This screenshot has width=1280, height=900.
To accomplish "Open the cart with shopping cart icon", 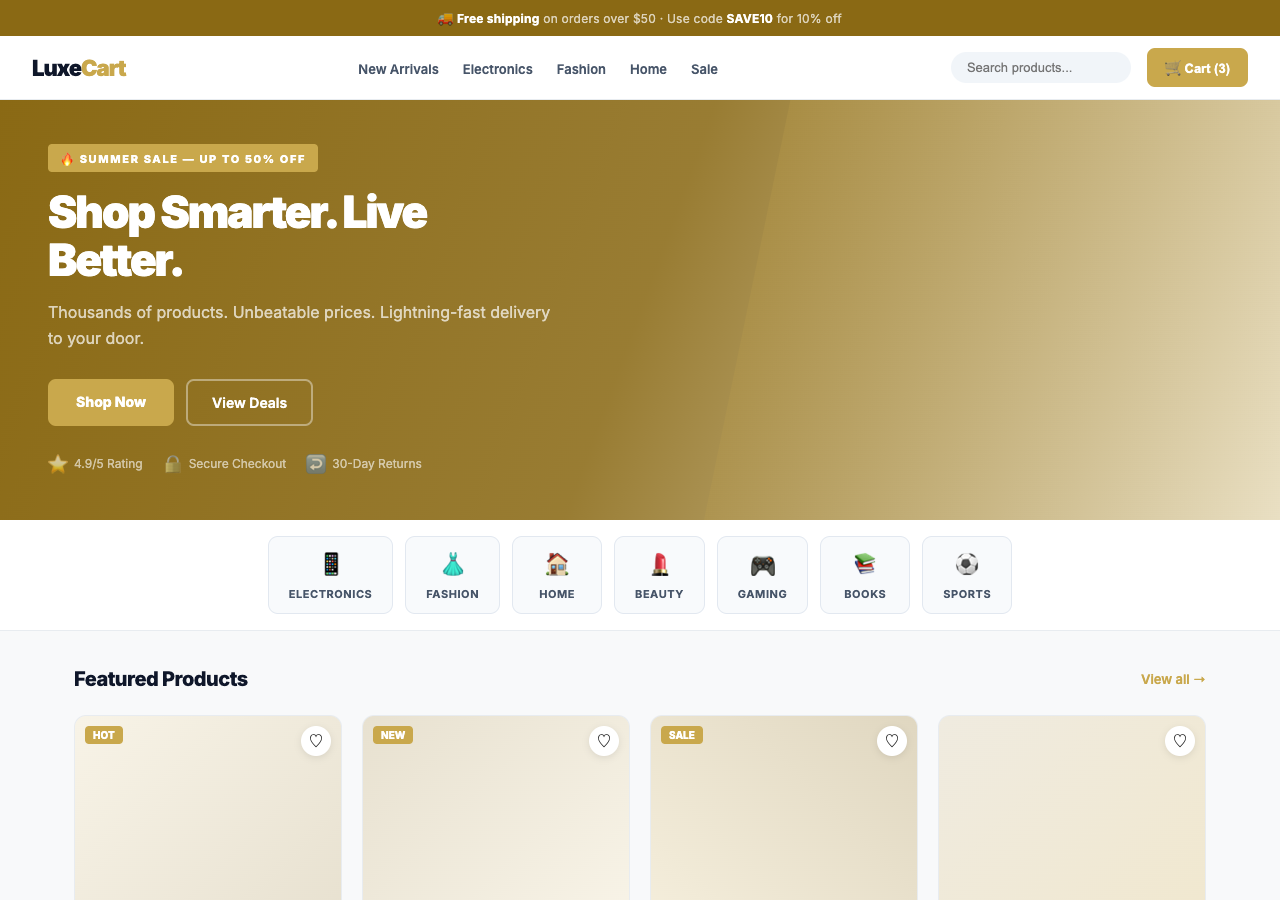I will (1196, 67).
